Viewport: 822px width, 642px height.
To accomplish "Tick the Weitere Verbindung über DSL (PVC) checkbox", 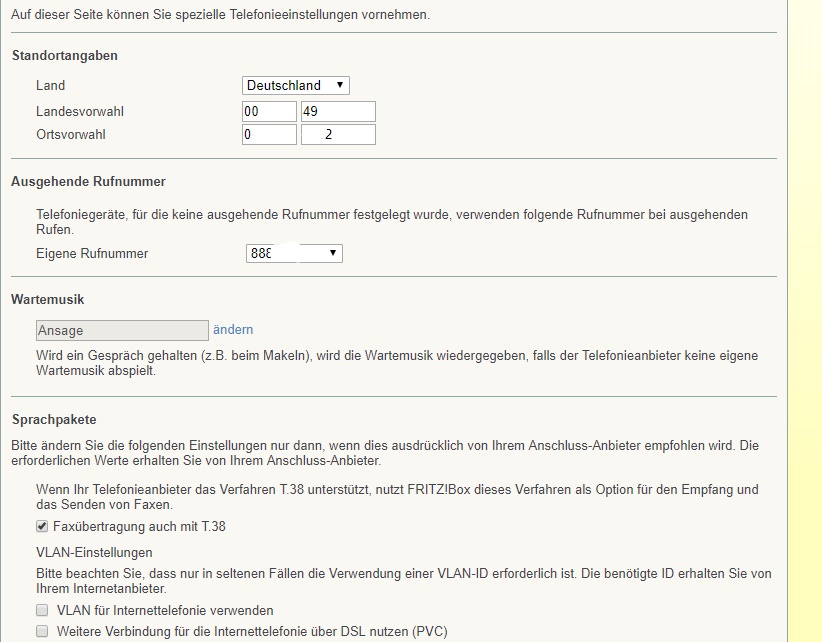I will point(42,631).
